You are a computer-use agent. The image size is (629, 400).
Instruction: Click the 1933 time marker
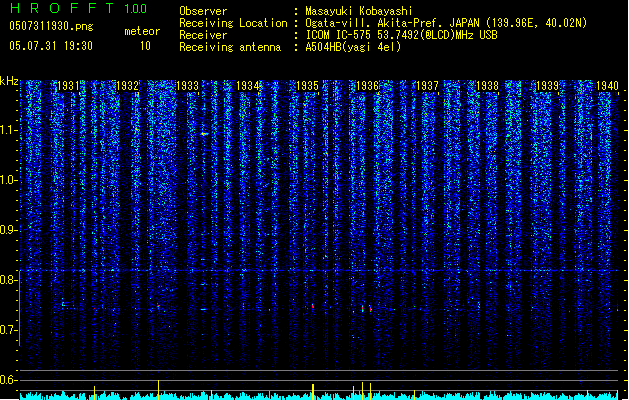pos(188,86)
